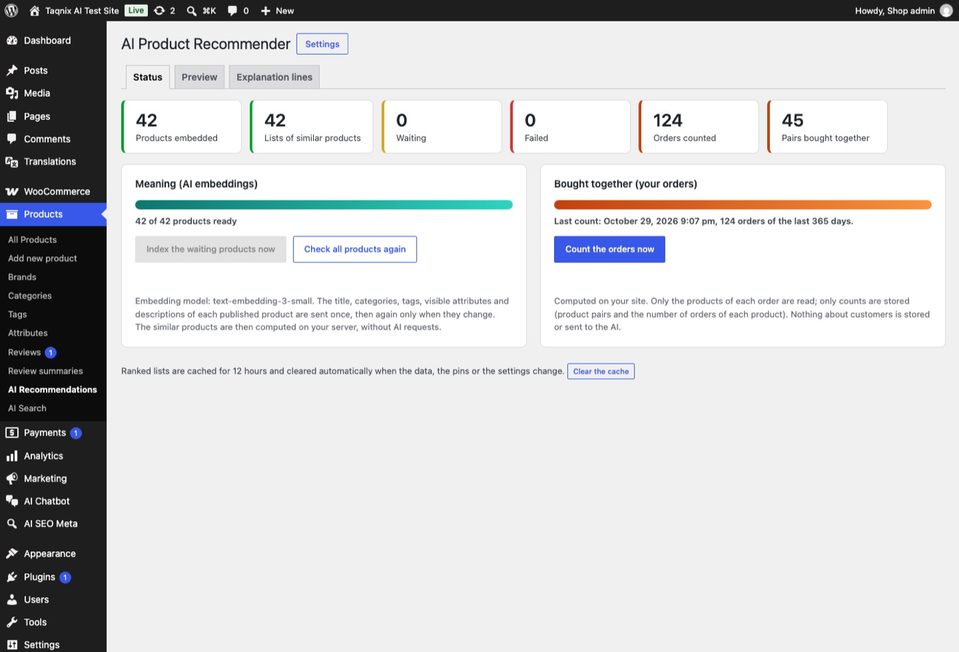Click the Payments notification badge

click(76, 433)
